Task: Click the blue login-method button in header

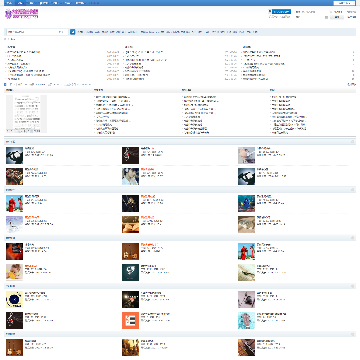Action: pyautogui.click(x=281, y=12)
